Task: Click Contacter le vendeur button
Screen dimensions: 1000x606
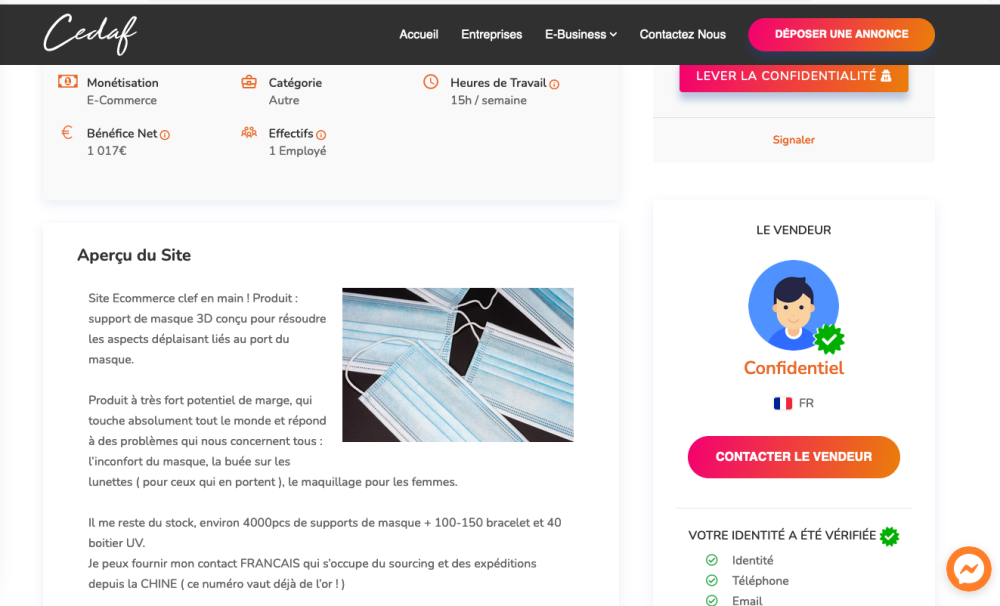Action: [x=793, y=457]
